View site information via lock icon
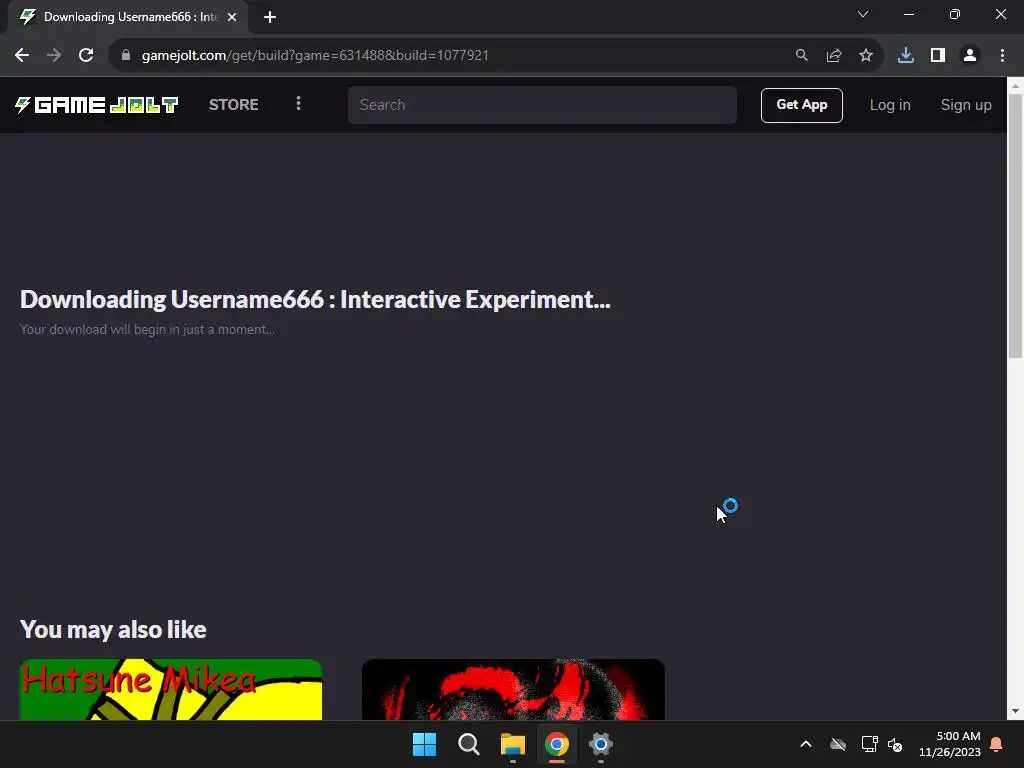The image size is (1024, 768). [x=126, y=56]
